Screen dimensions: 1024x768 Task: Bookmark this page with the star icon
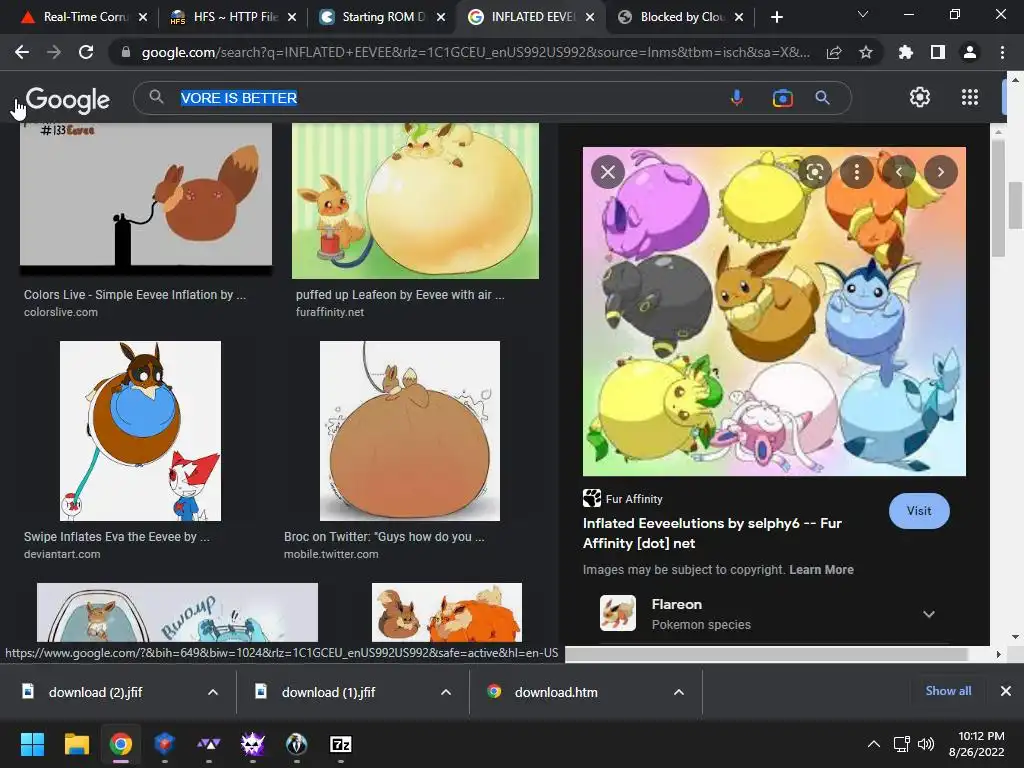click(866, 52)
